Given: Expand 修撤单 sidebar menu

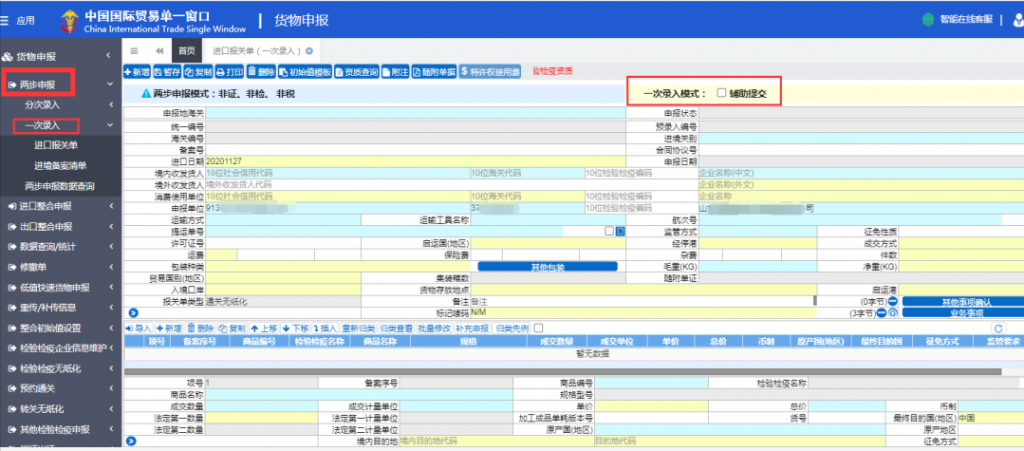Looking at the screenshot, I should click(x=61, y=267).
